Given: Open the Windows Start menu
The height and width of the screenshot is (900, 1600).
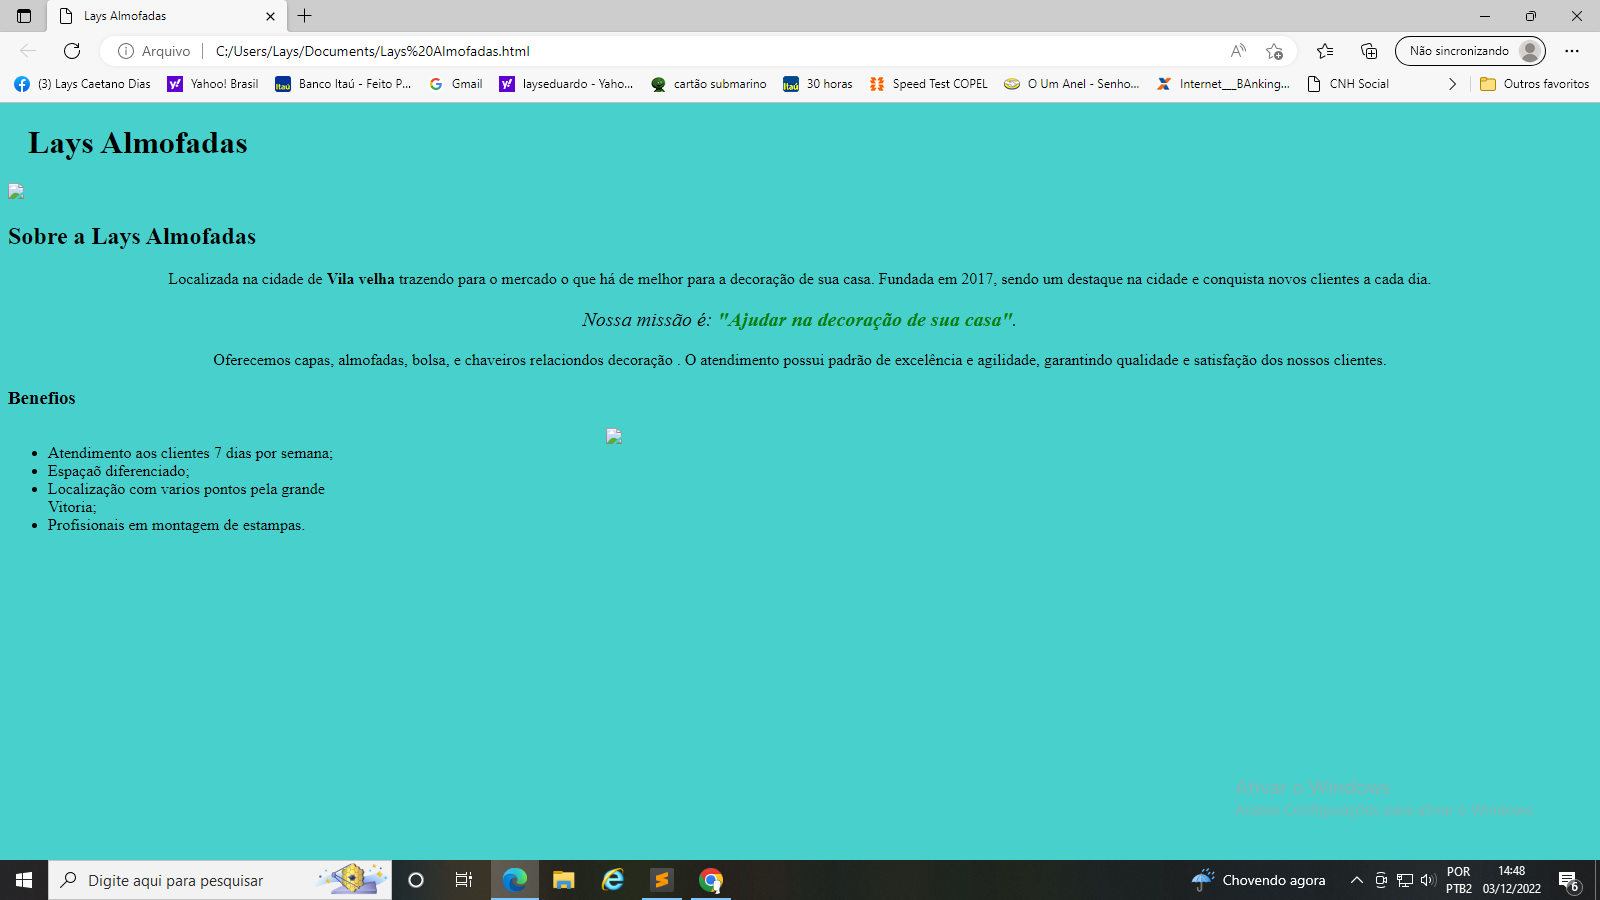Looking at the screenshot, I should coord(24,880).
